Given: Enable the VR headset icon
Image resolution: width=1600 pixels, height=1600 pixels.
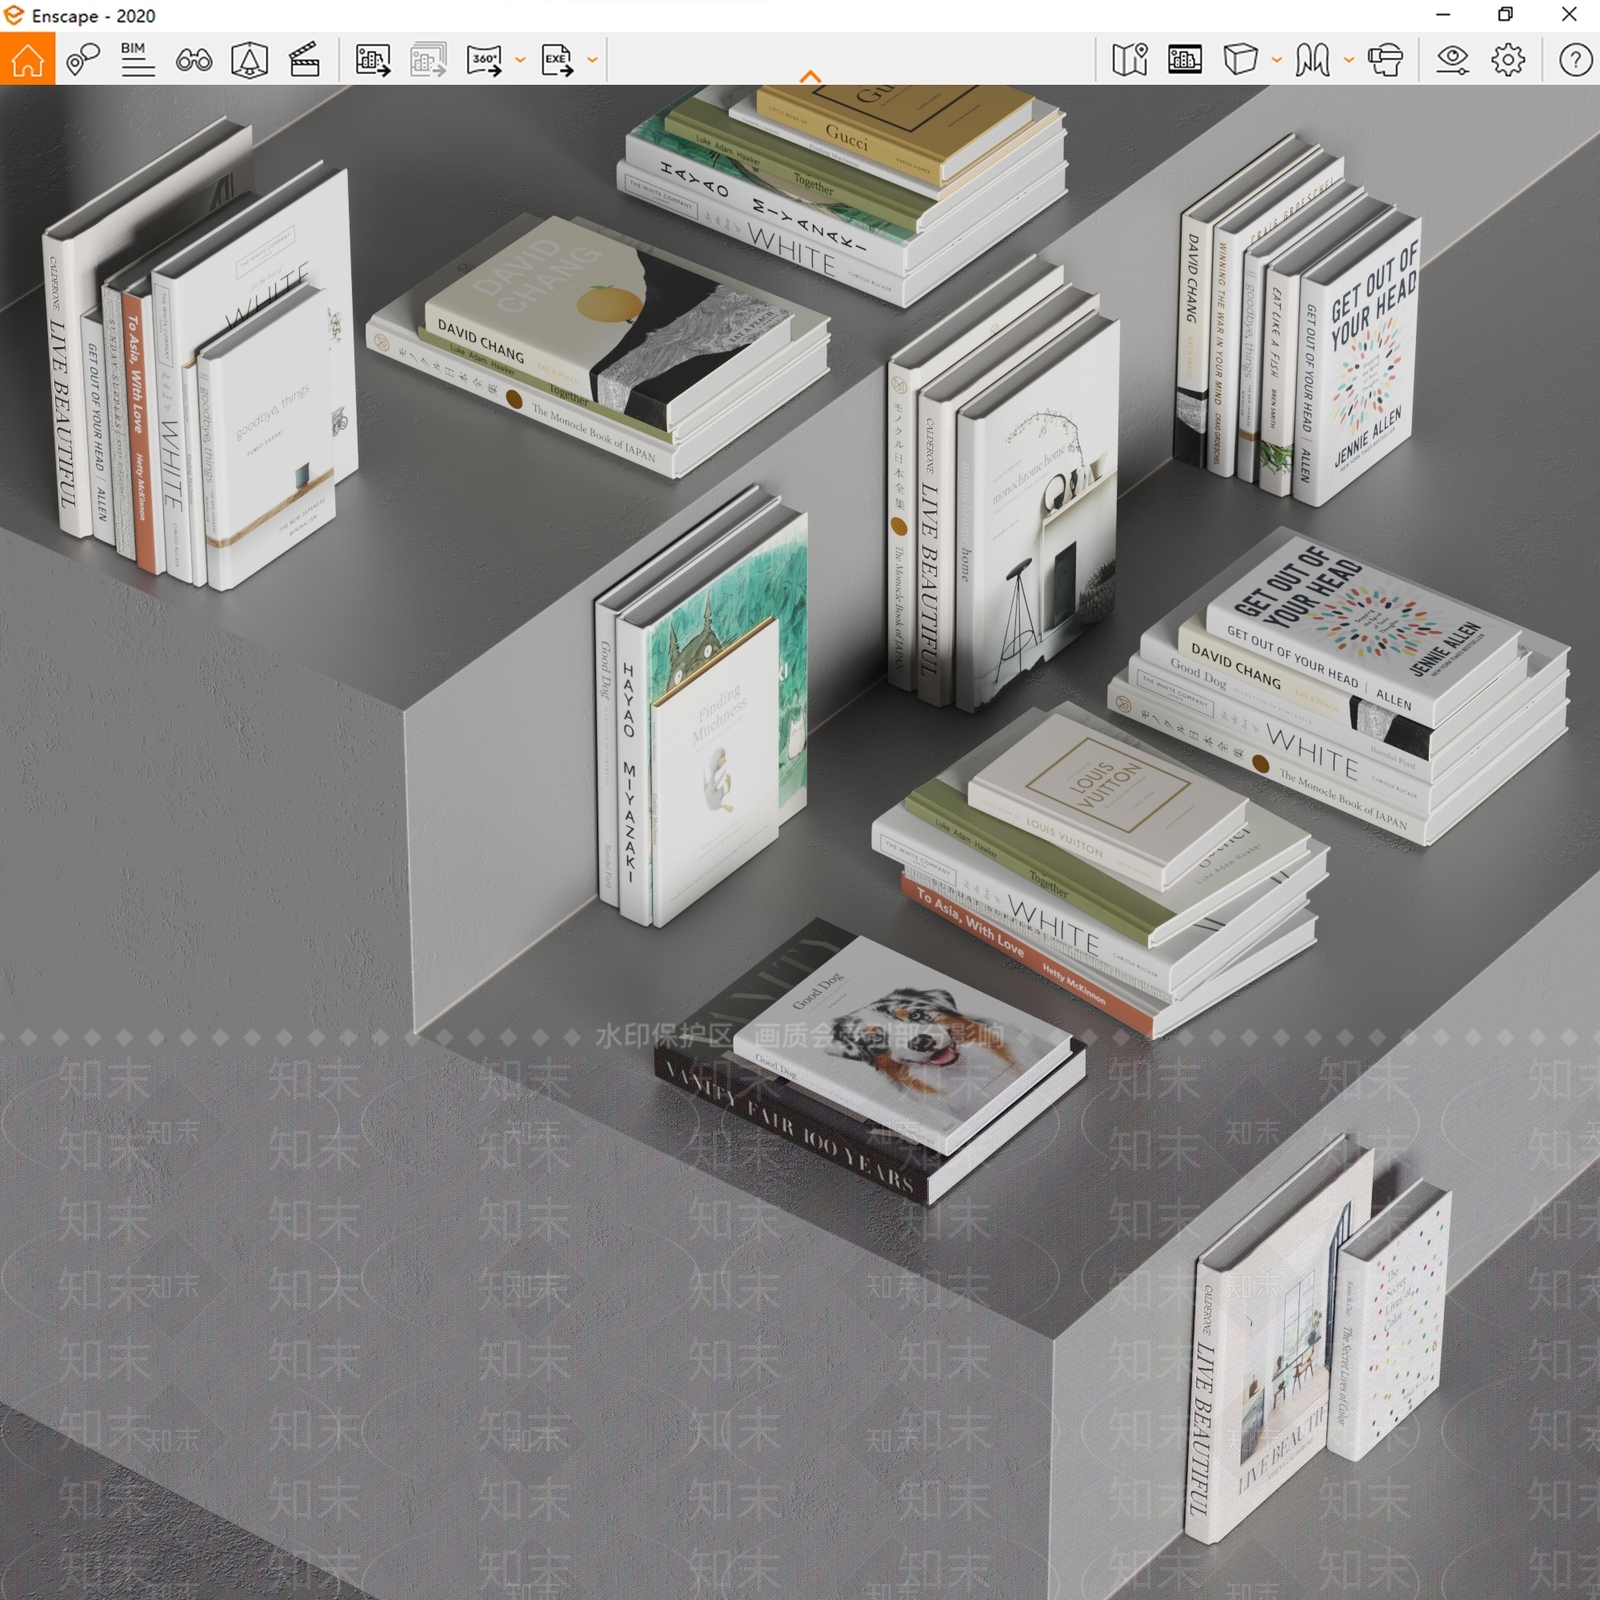Looking at the screenshot, I should point(1385,60).
